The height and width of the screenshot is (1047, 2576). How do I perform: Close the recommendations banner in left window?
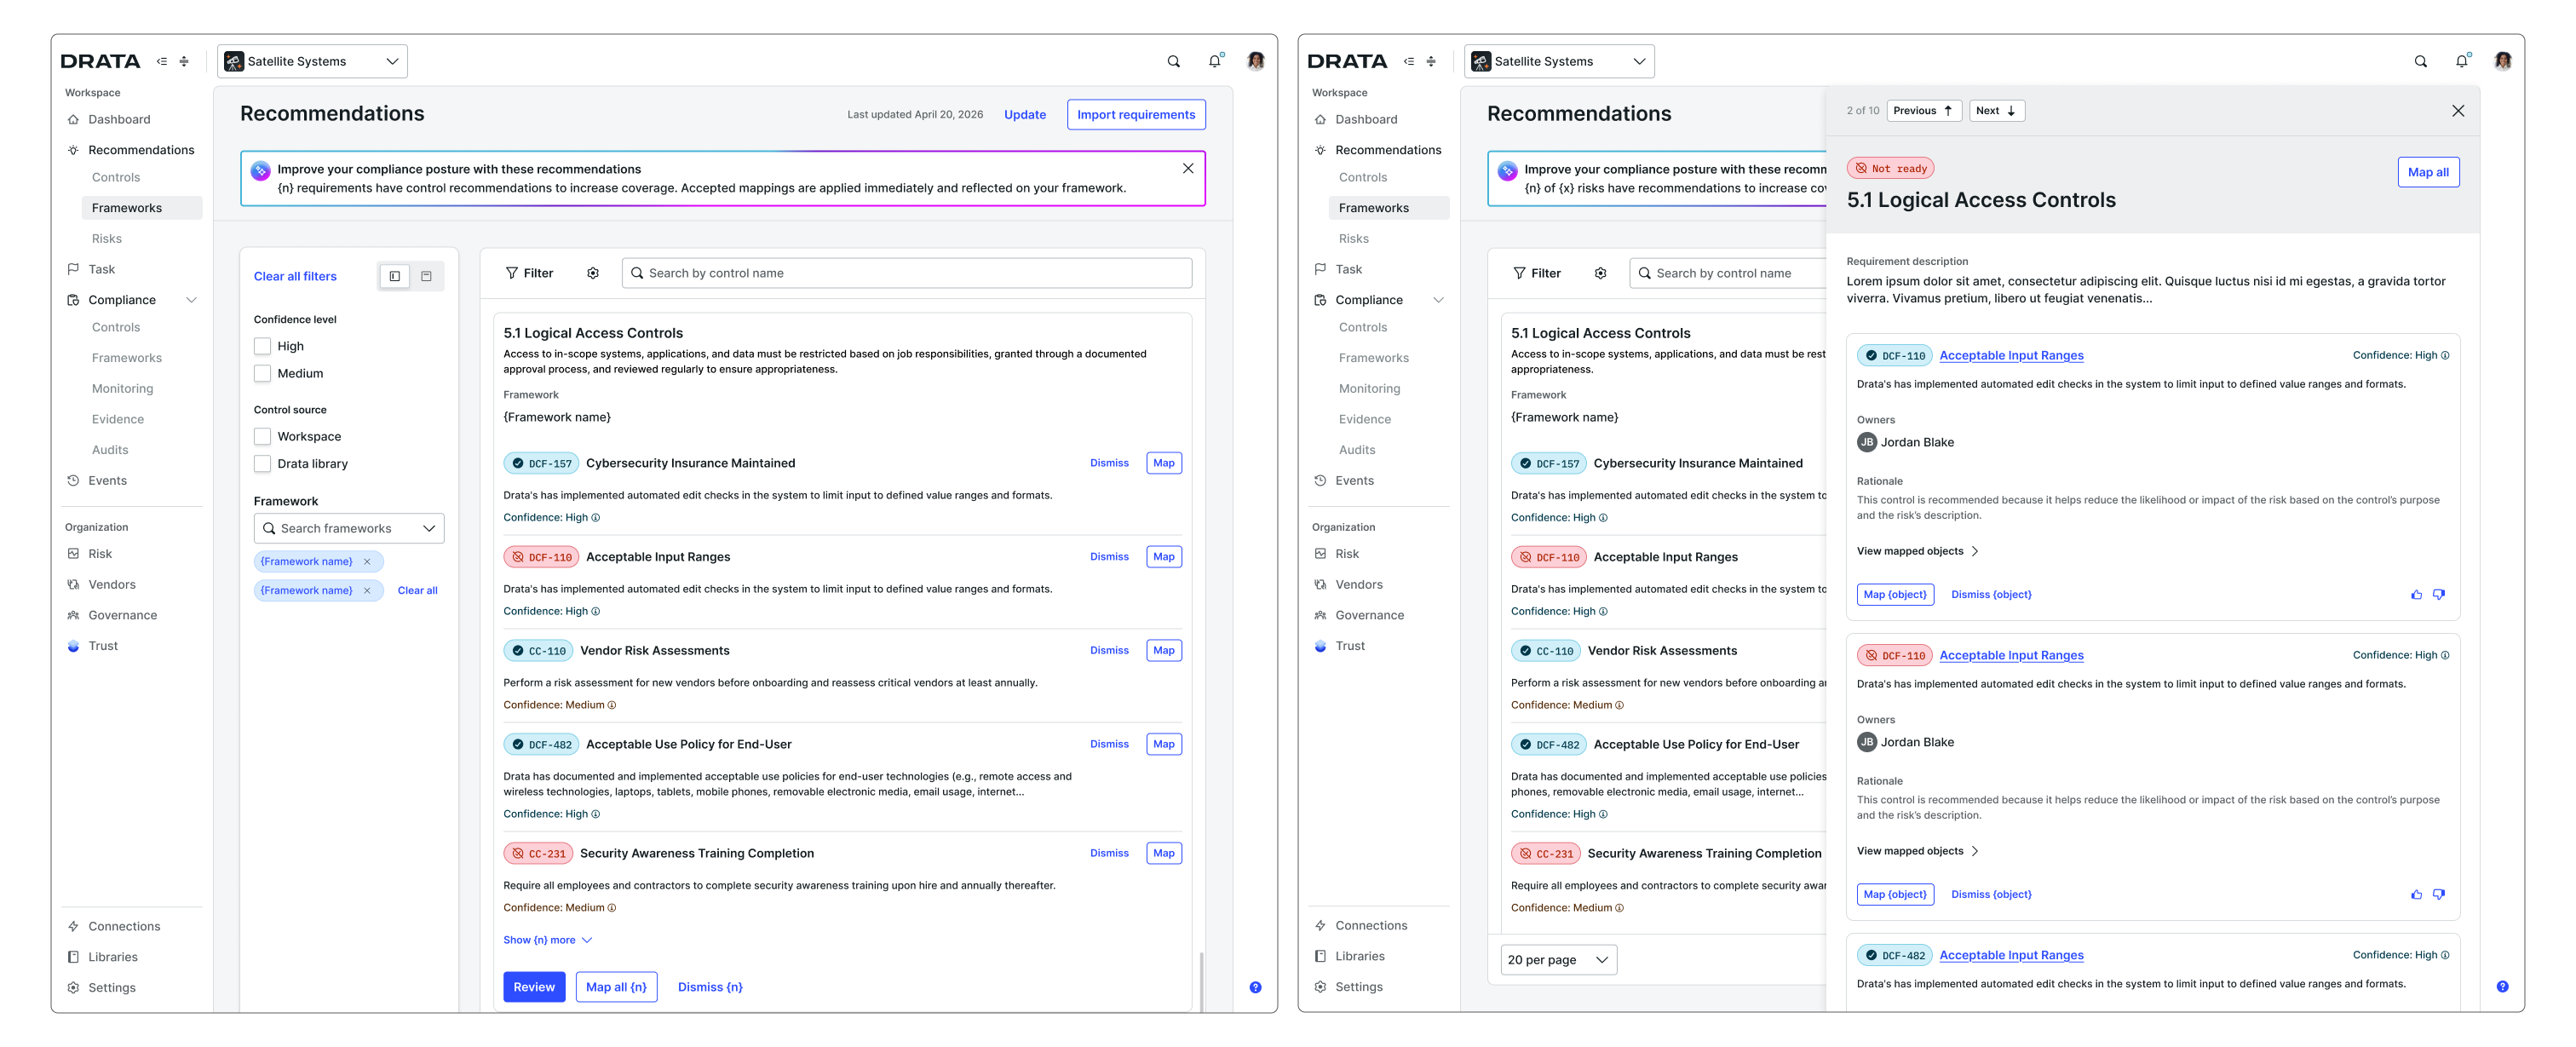[1187, 168]
